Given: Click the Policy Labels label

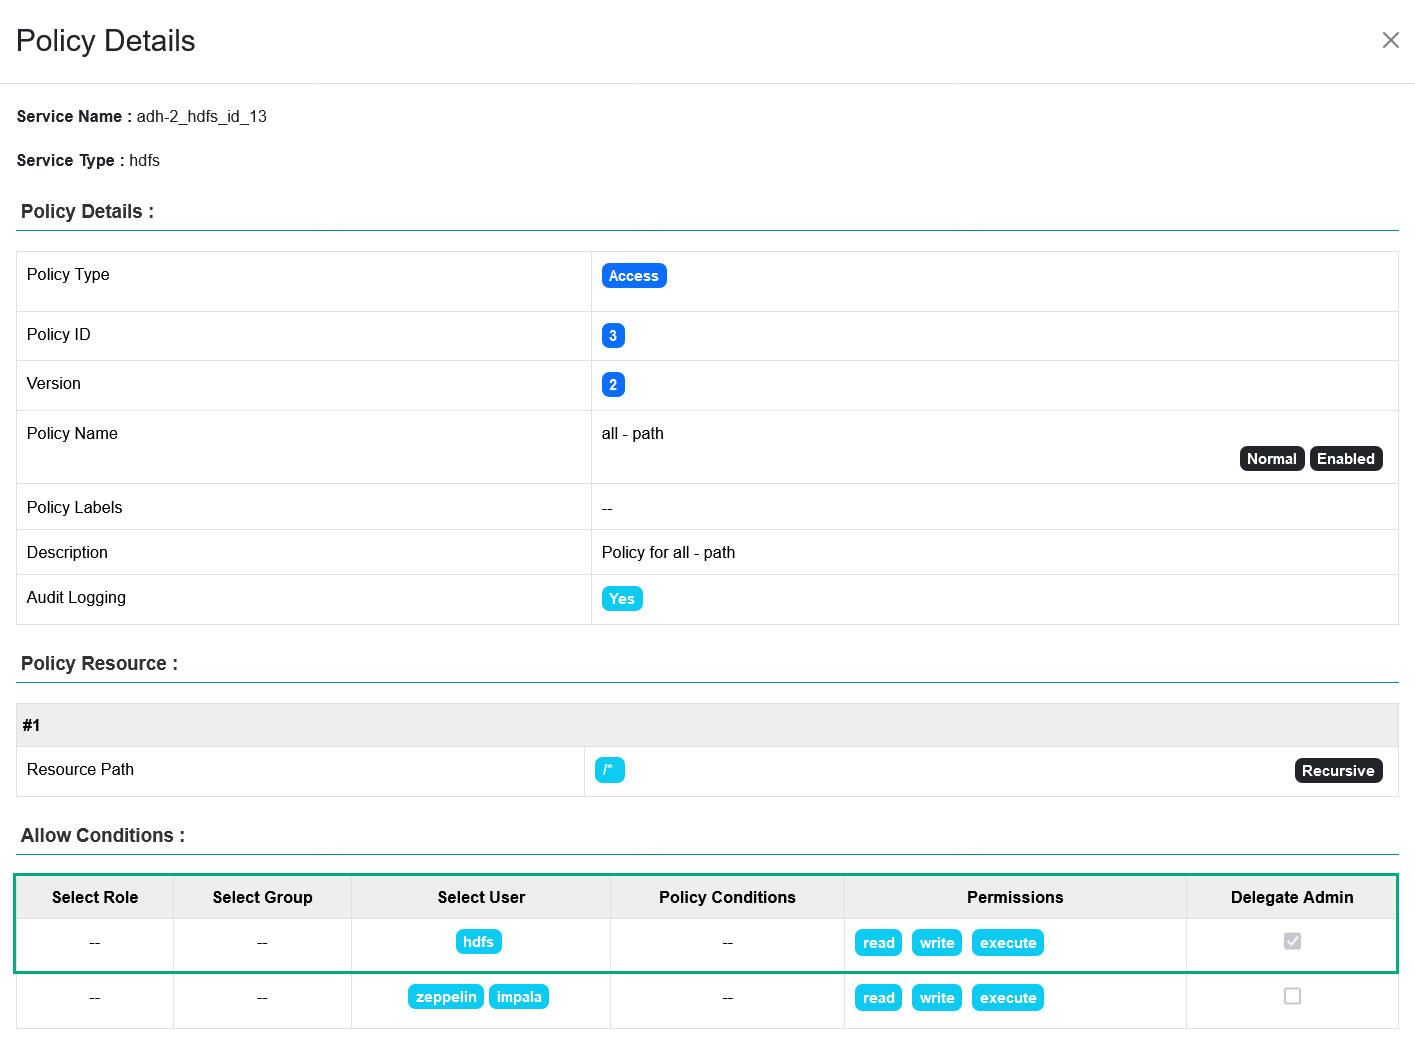Looking at the screenshot, I should [75, 508].
